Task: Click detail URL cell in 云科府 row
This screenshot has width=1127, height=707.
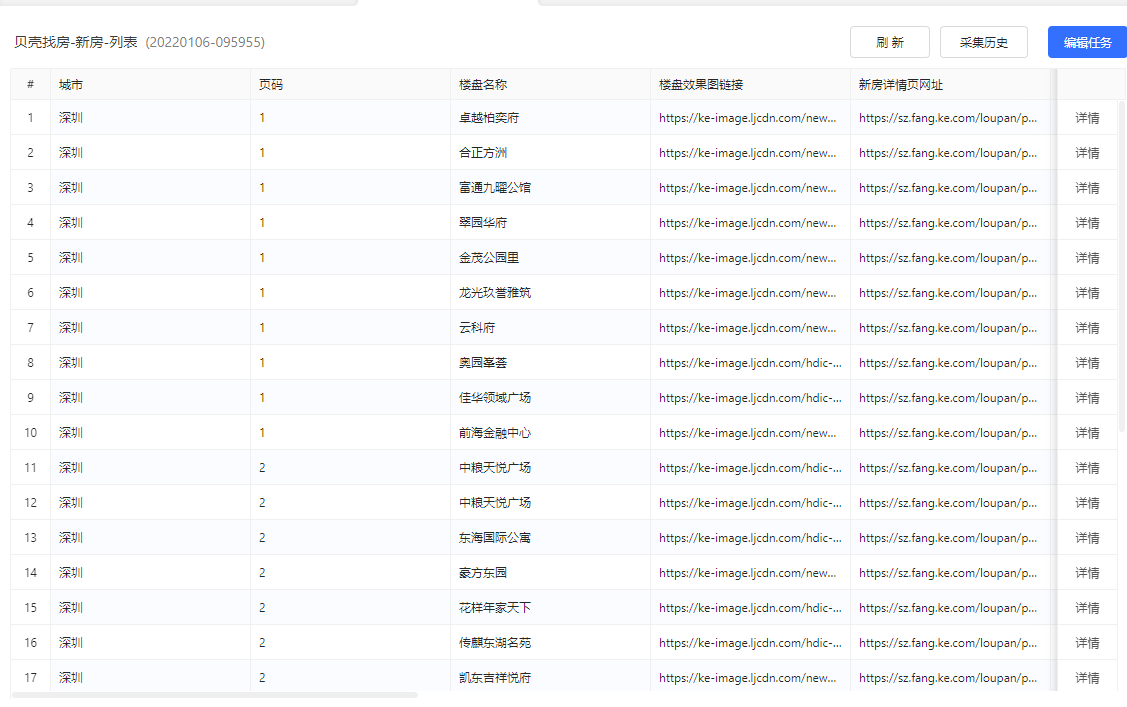Action: pos(949,328)
